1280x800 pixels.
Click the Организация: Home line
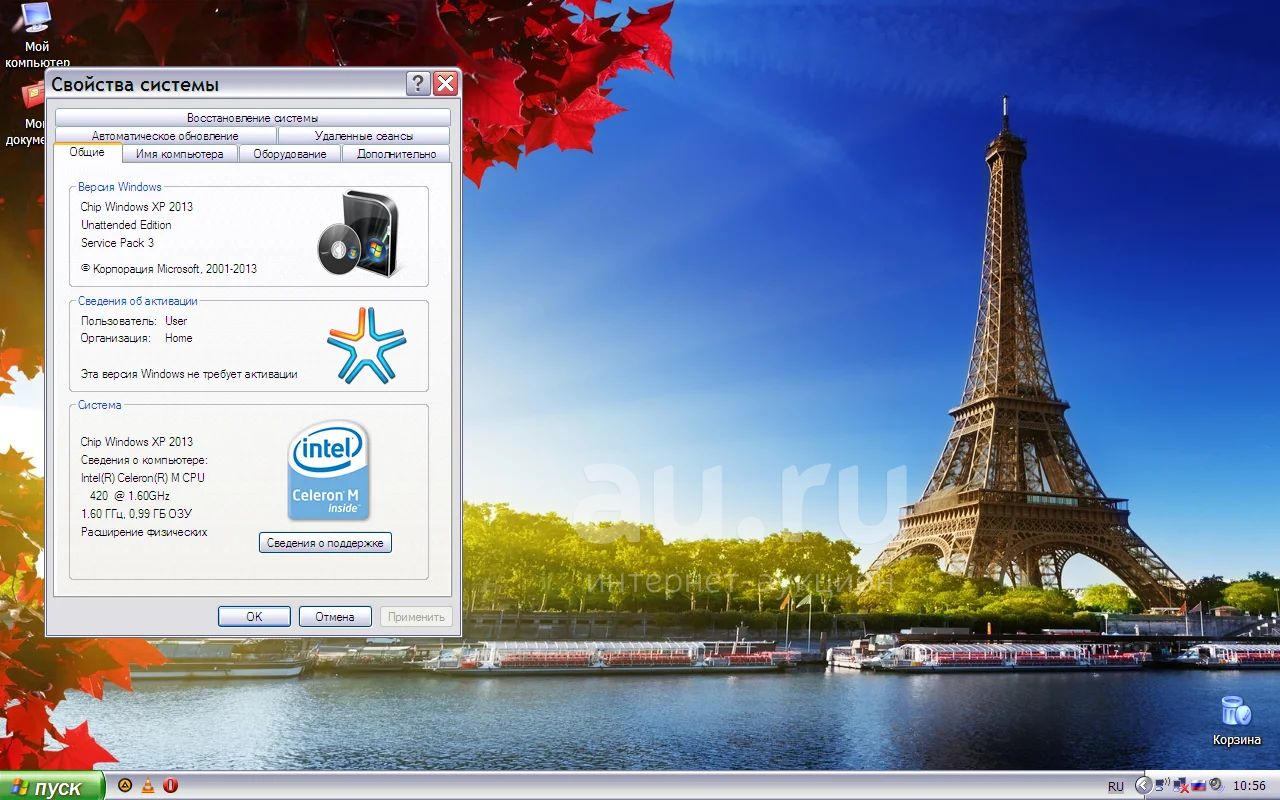click(x=137, y=338)
